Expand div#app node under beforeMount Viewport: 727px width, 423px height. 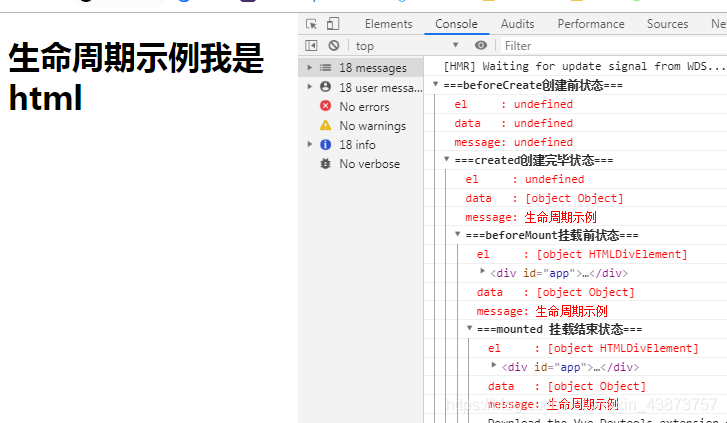click(x=482, y=271)
